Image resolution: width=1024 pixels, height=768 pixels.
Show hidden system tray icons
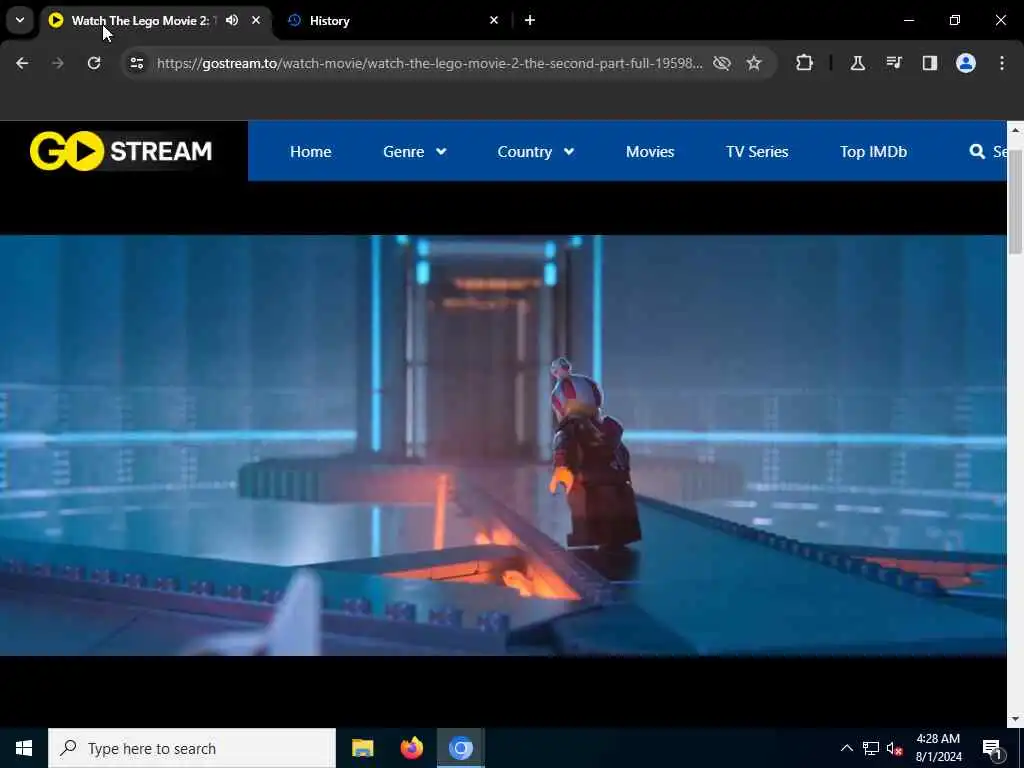click(846, 748)
